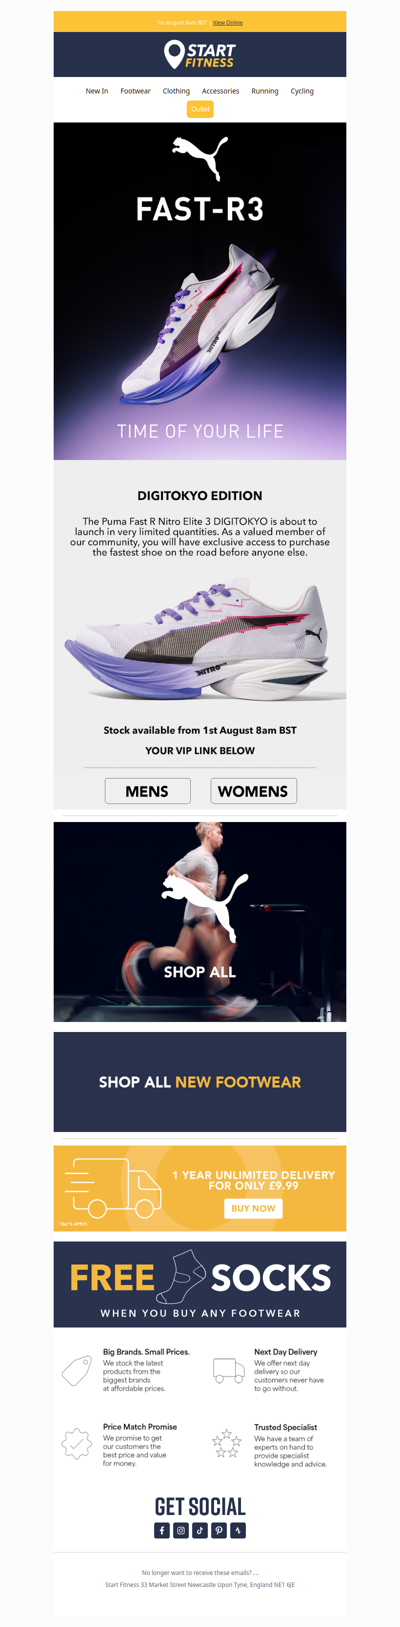
Task: Open the Facebook social icon
Action: [x=162, y=1530]
